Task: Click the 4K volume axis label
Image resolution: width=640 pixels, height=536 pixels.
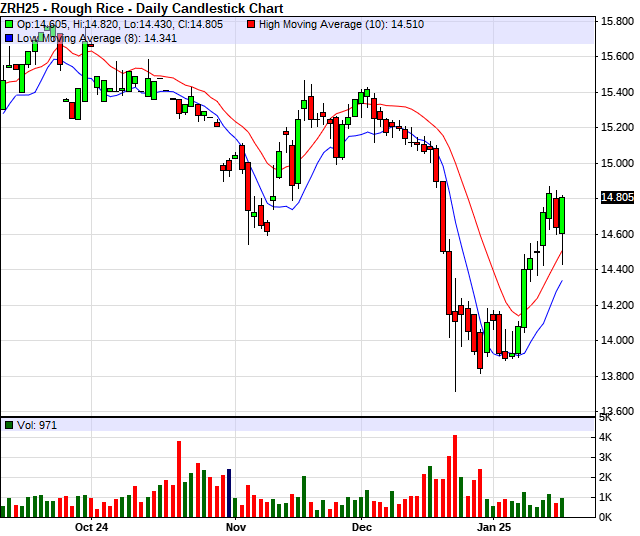Action: click(x=607, y=438)
